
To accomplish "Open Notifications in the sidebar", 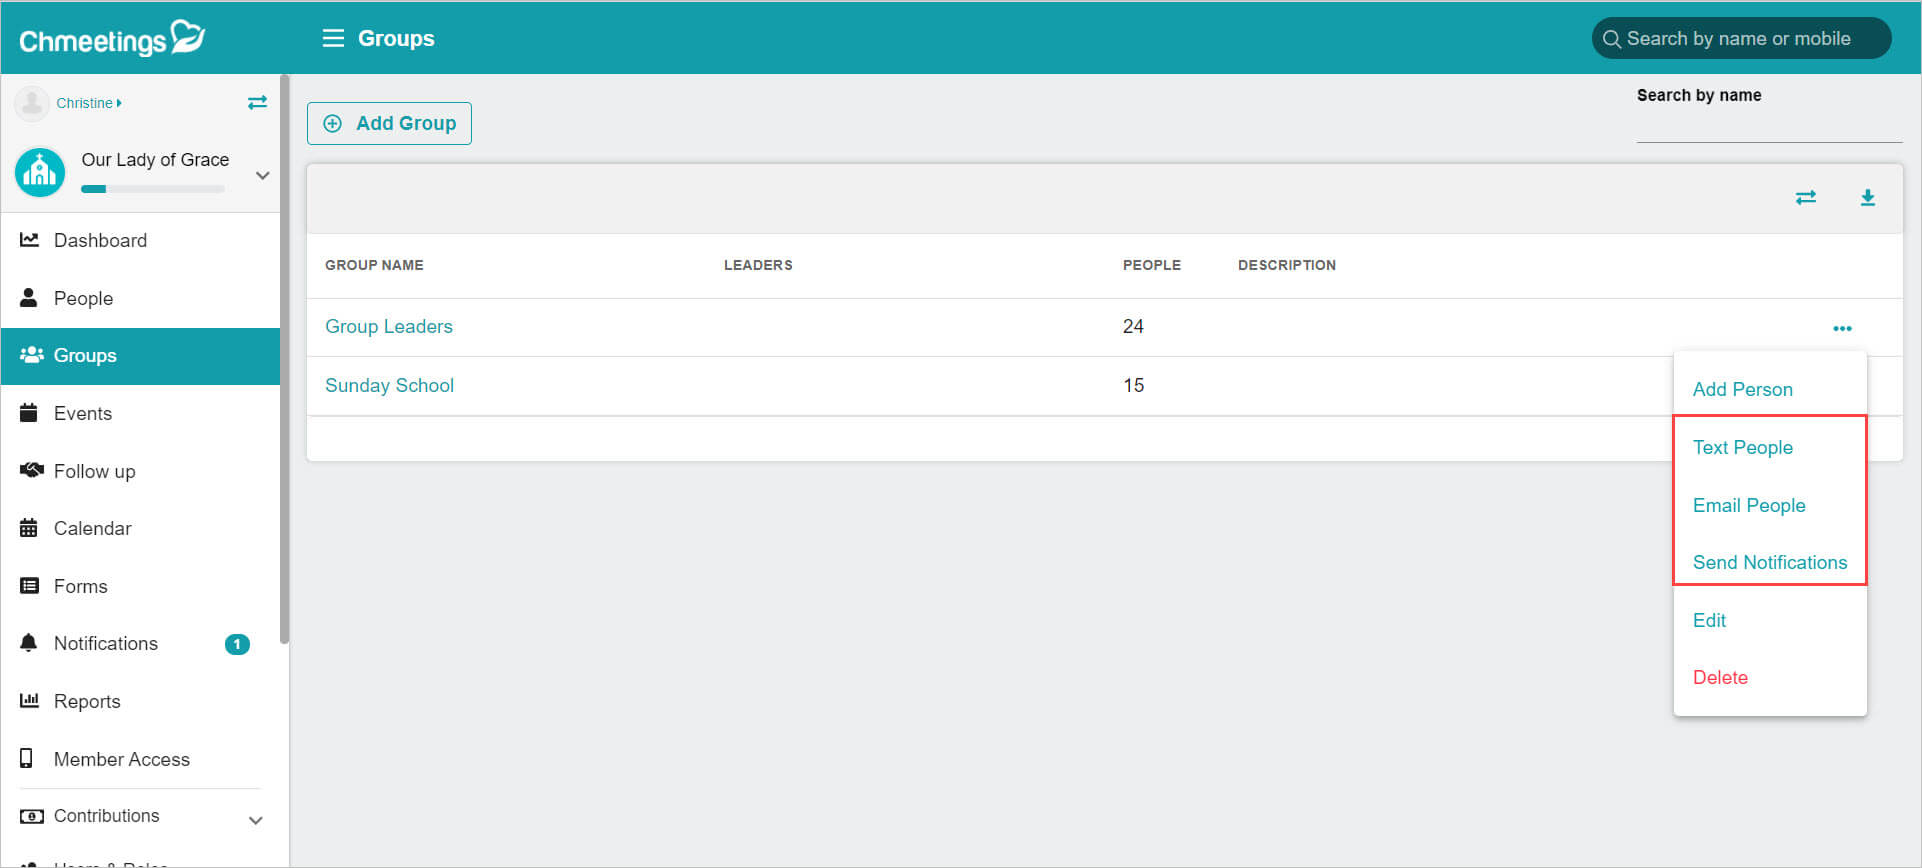I will tap(140, 643).
